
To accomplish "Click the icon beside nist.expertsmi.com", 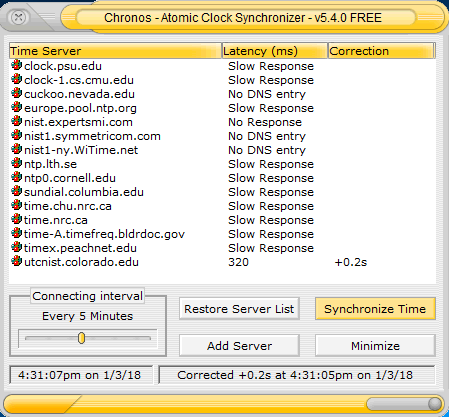I will [16, 121].
